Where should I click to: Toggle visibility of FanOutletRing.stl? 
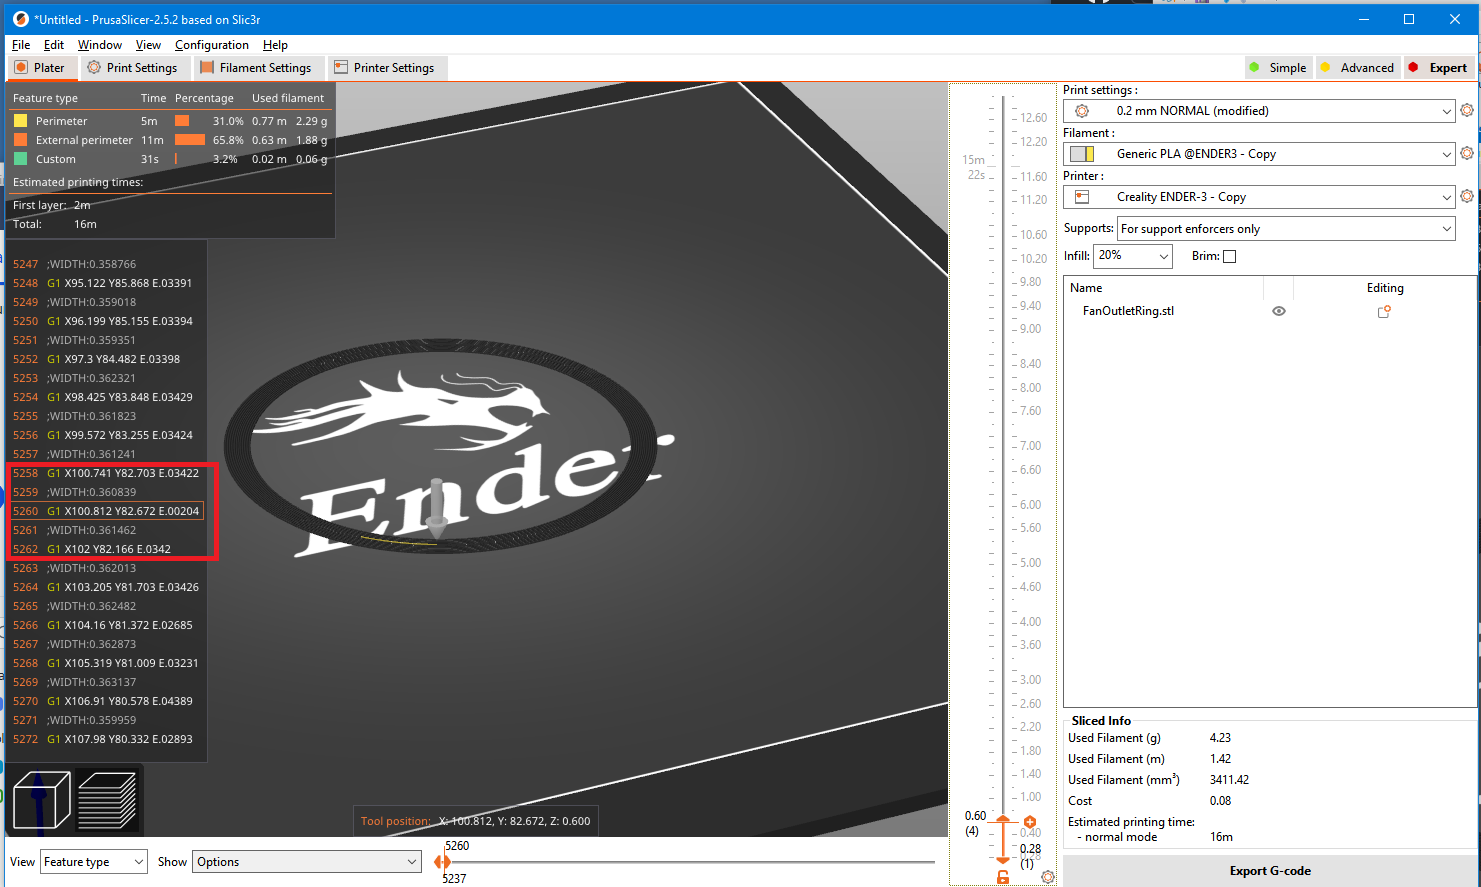(1279, 311)
